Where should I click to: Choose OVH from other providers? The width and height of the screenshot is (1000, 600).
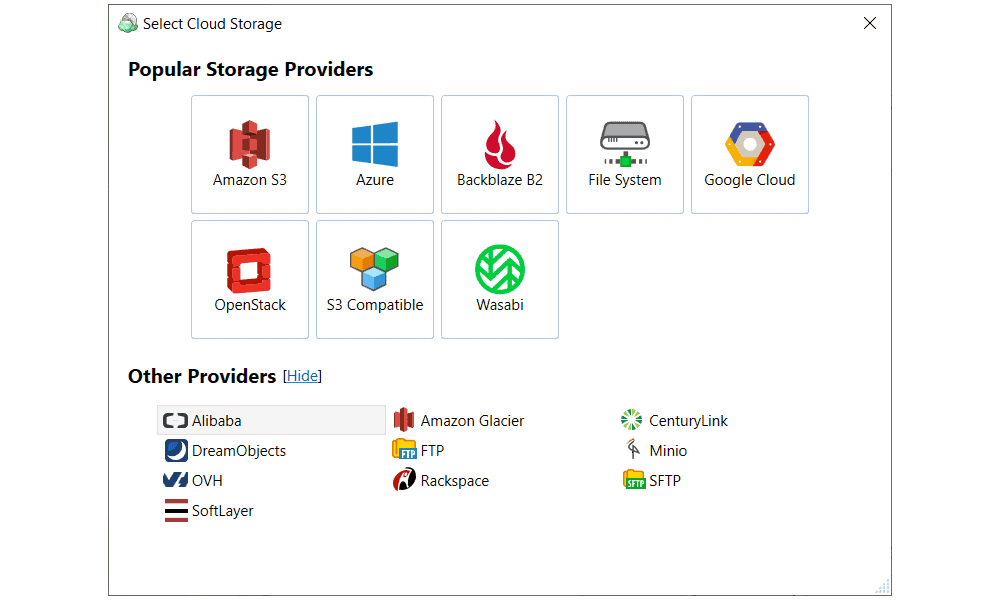[193, 480]
